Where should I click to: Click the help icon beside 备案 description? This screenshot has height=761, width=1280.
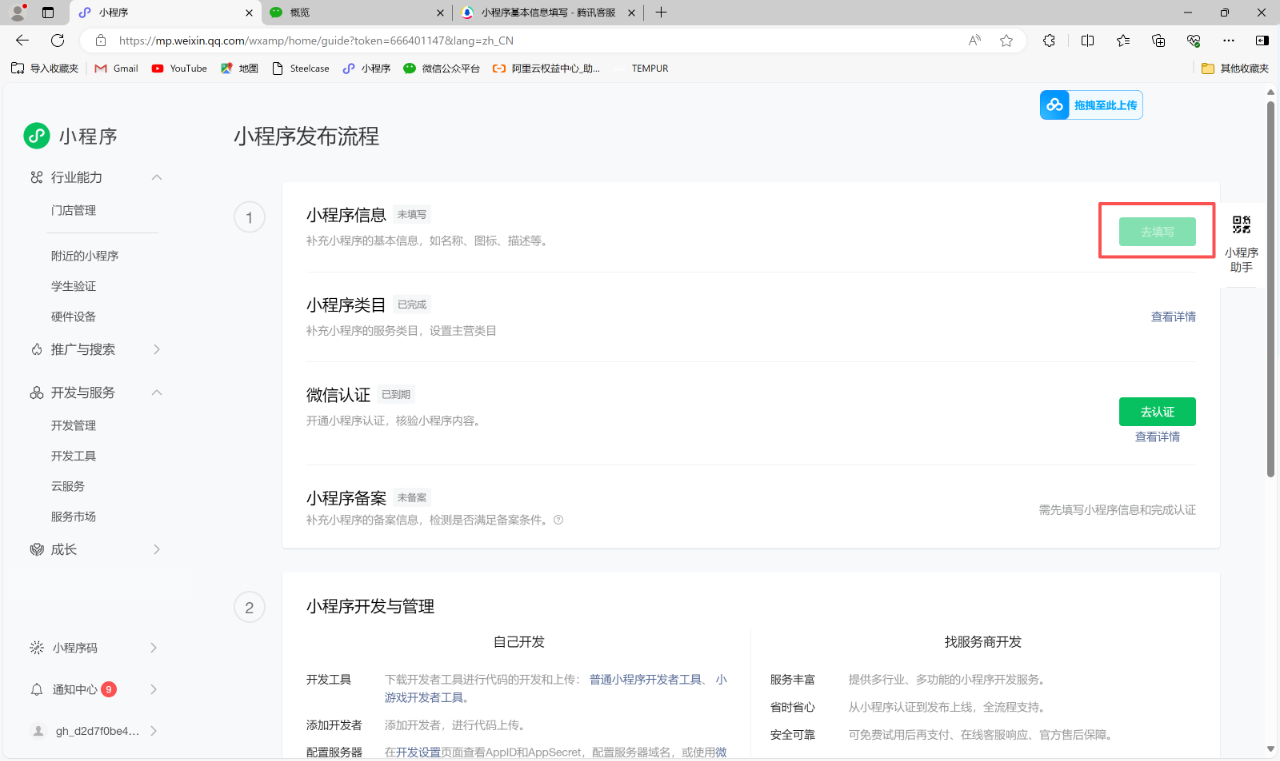point(558,520)
